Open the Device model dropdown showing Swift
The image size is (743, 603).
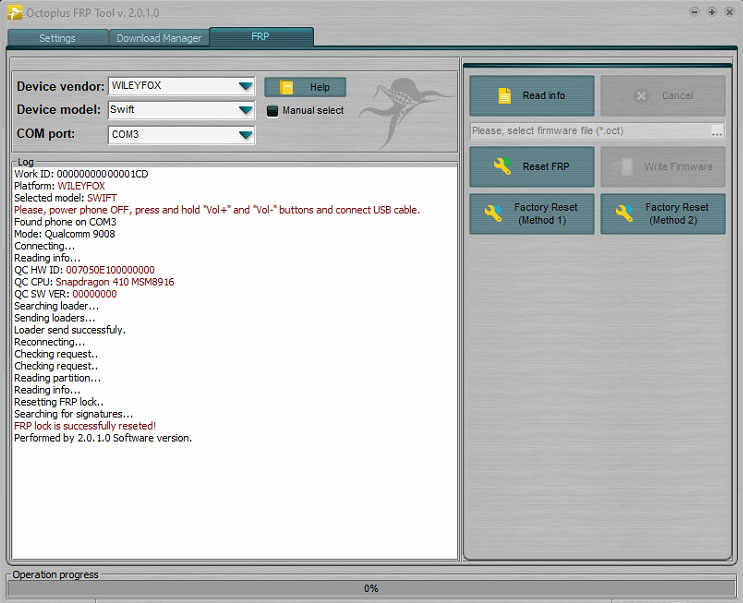(181, 110)
